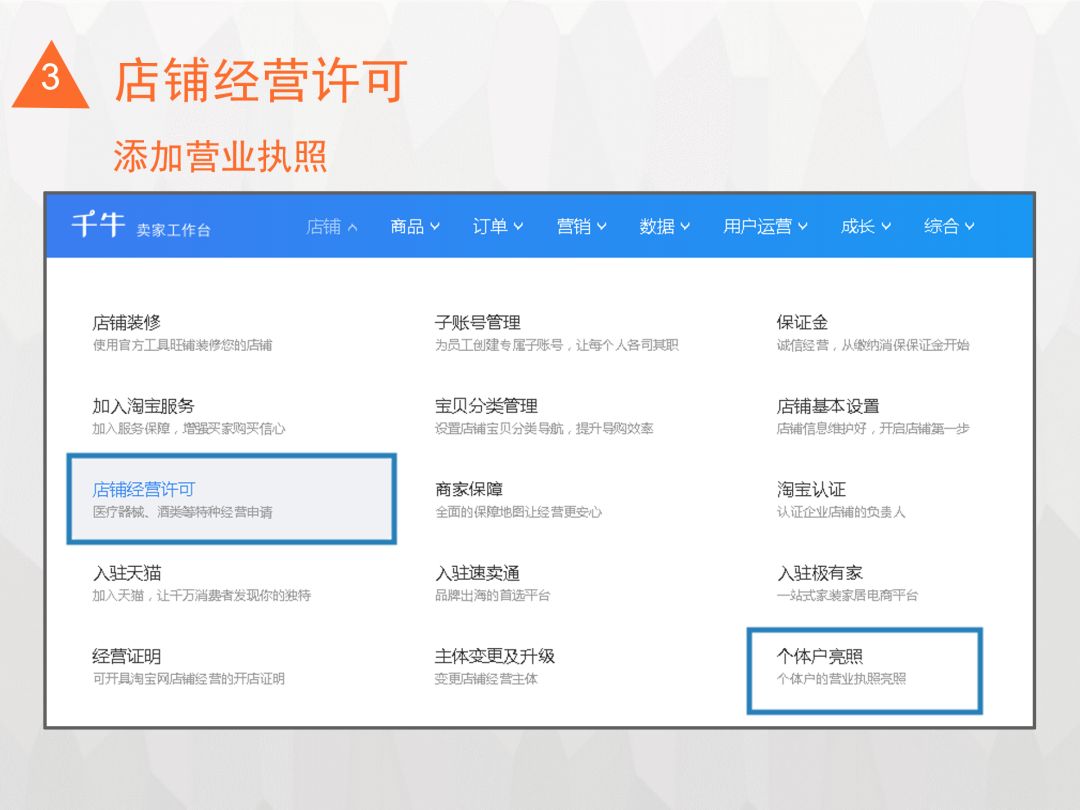This screenshot has width=1080, height=810.
Task: Expand the 综合 dropdown chevron
Action: [x=969, y=226]
